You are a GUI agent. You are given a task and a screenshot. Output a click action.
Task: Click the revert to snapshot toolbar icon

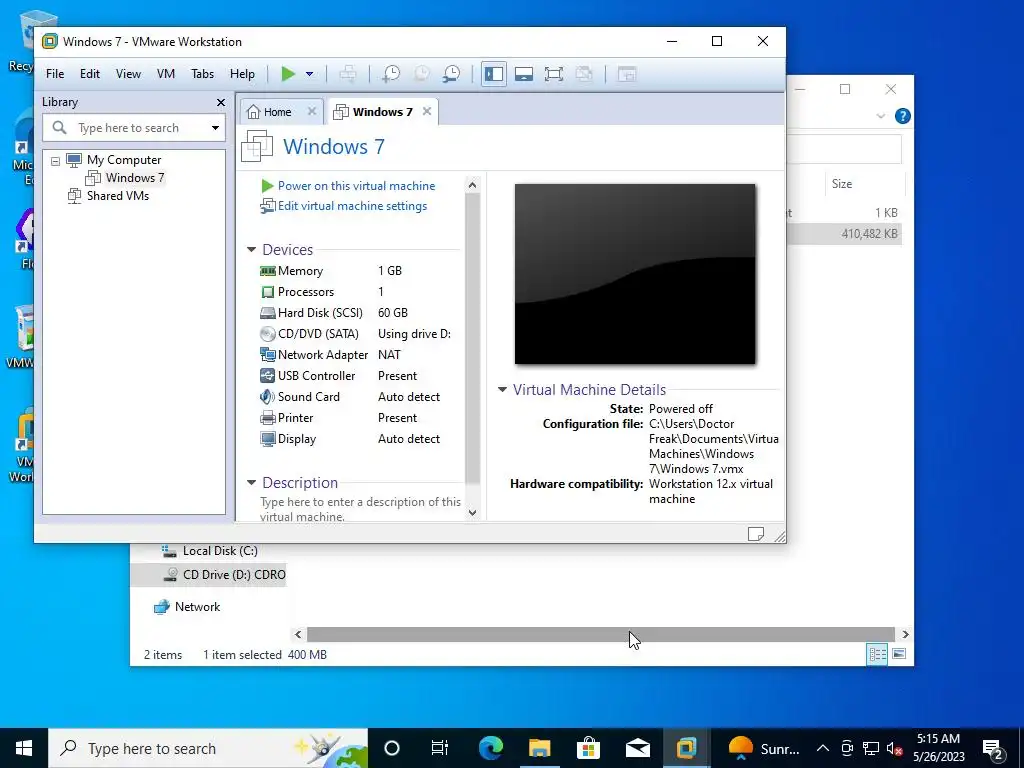tap(422, 74)
